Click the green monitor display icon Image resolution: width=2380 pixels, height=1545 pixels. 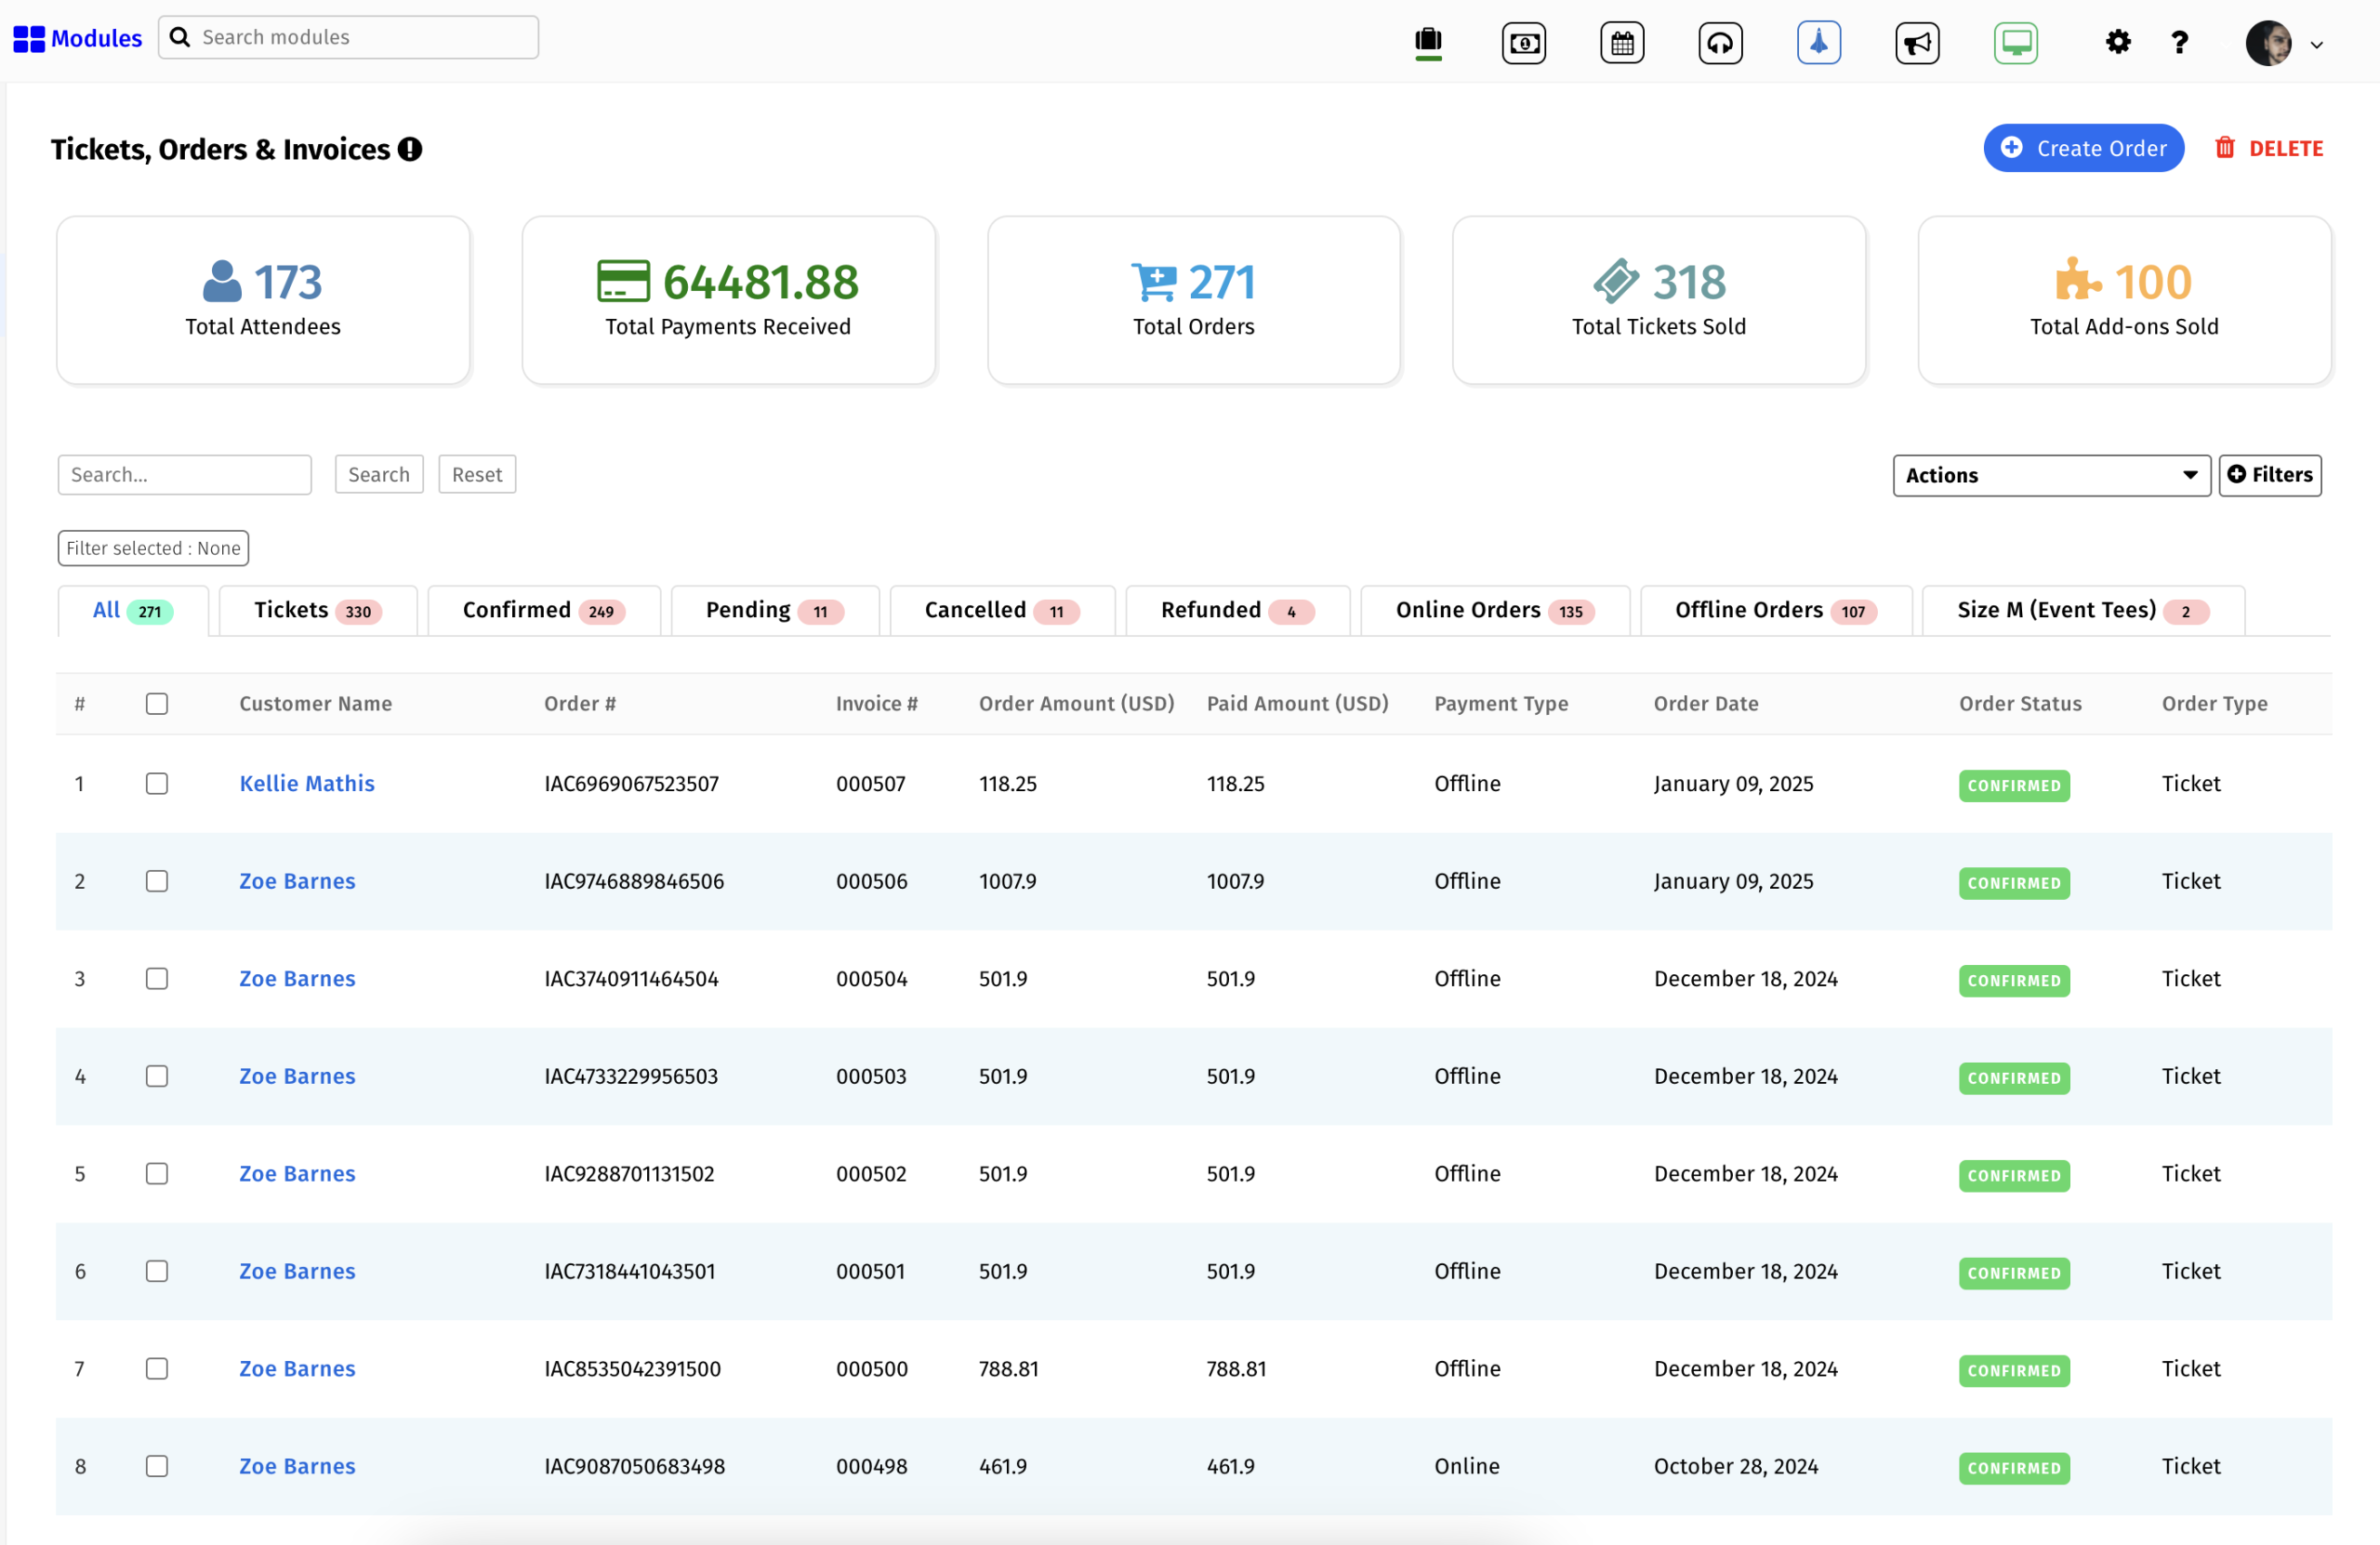pos(2015,43)
